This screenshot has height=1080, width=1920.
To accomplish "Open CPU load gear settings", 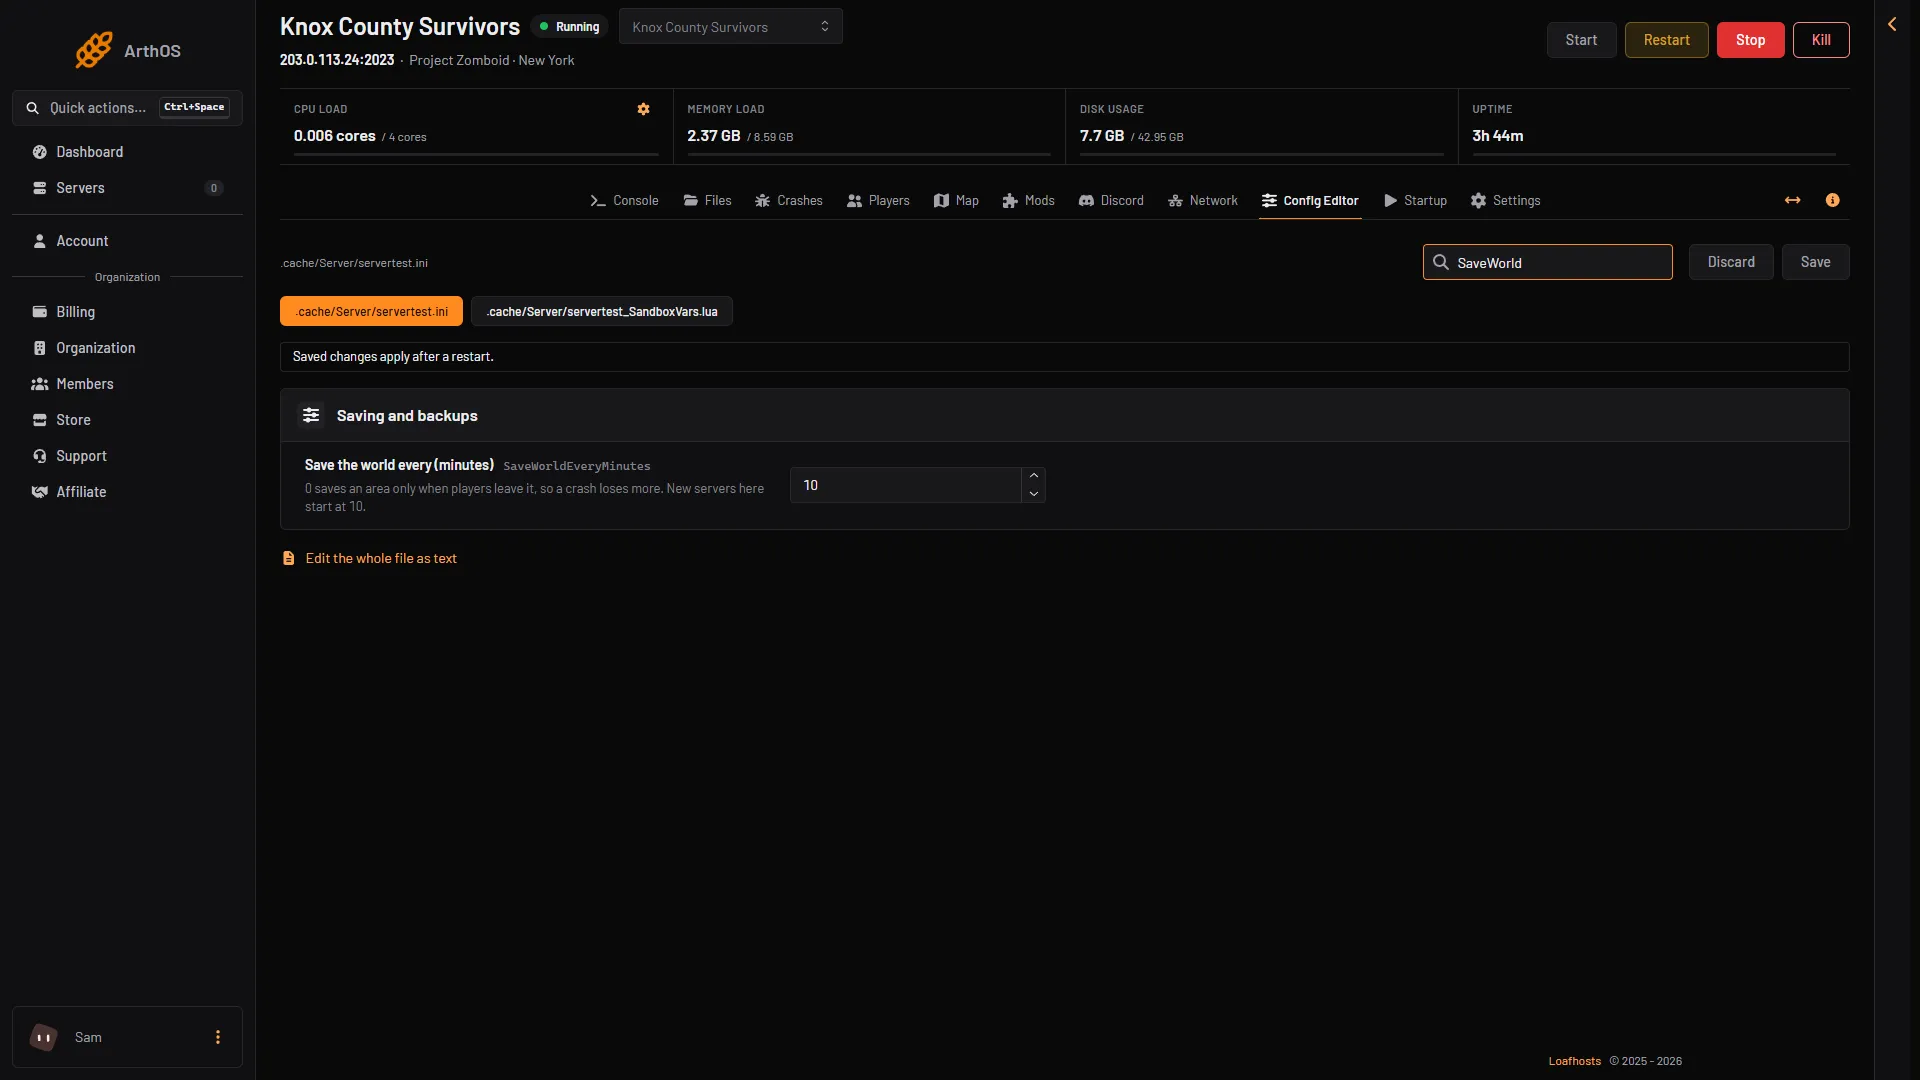I will (644, 109).
